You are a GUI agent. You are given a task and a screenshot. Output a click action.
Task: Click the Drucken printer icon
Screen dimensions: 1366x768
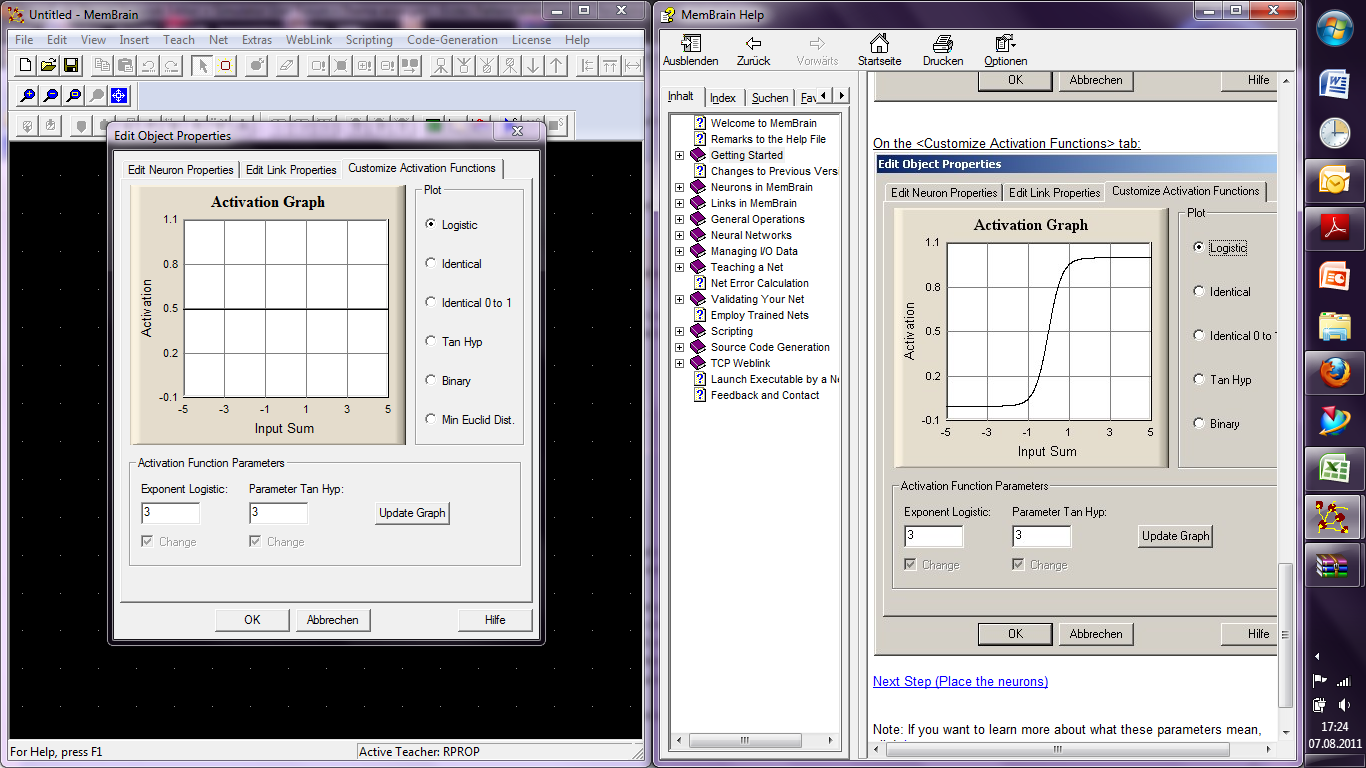(942, 50)
